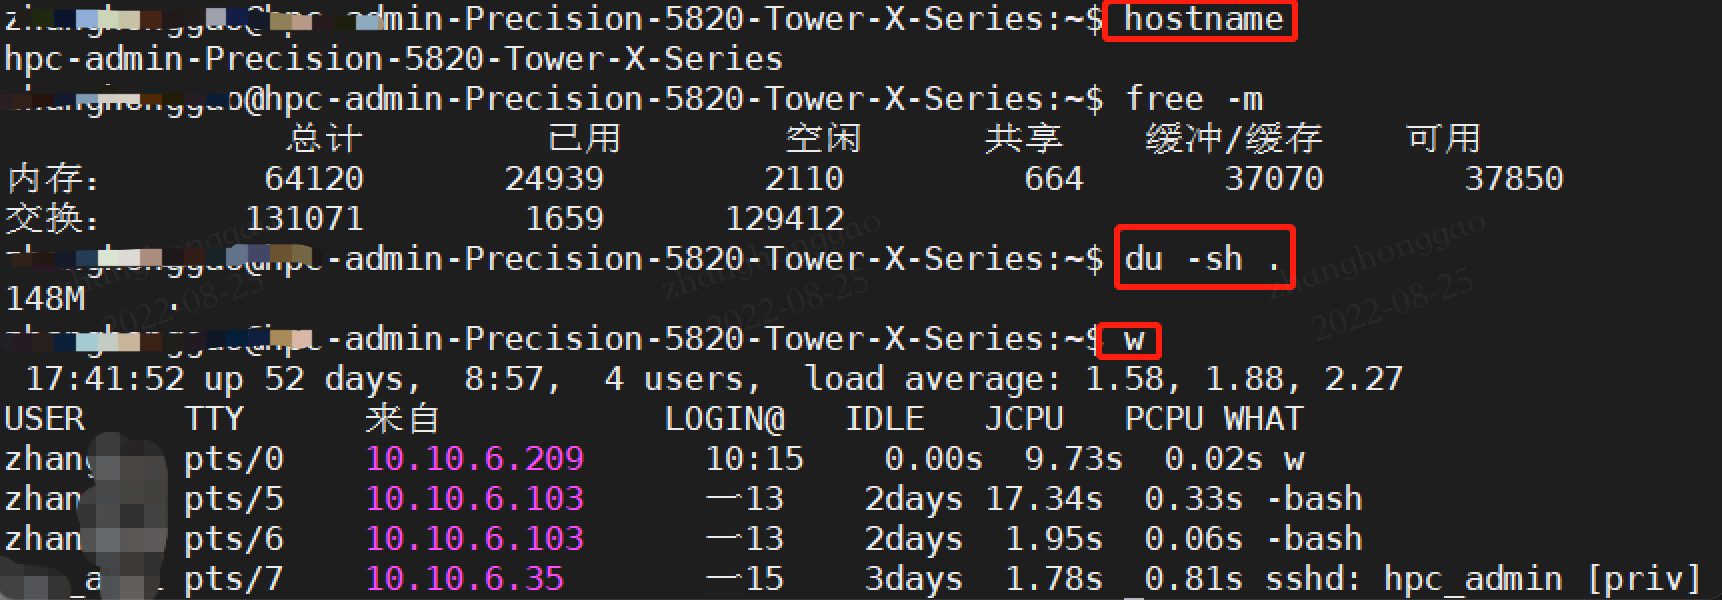The image size is (1722, 600).
Task: Select total memory value 64120
Action: [x=314, y=179]
